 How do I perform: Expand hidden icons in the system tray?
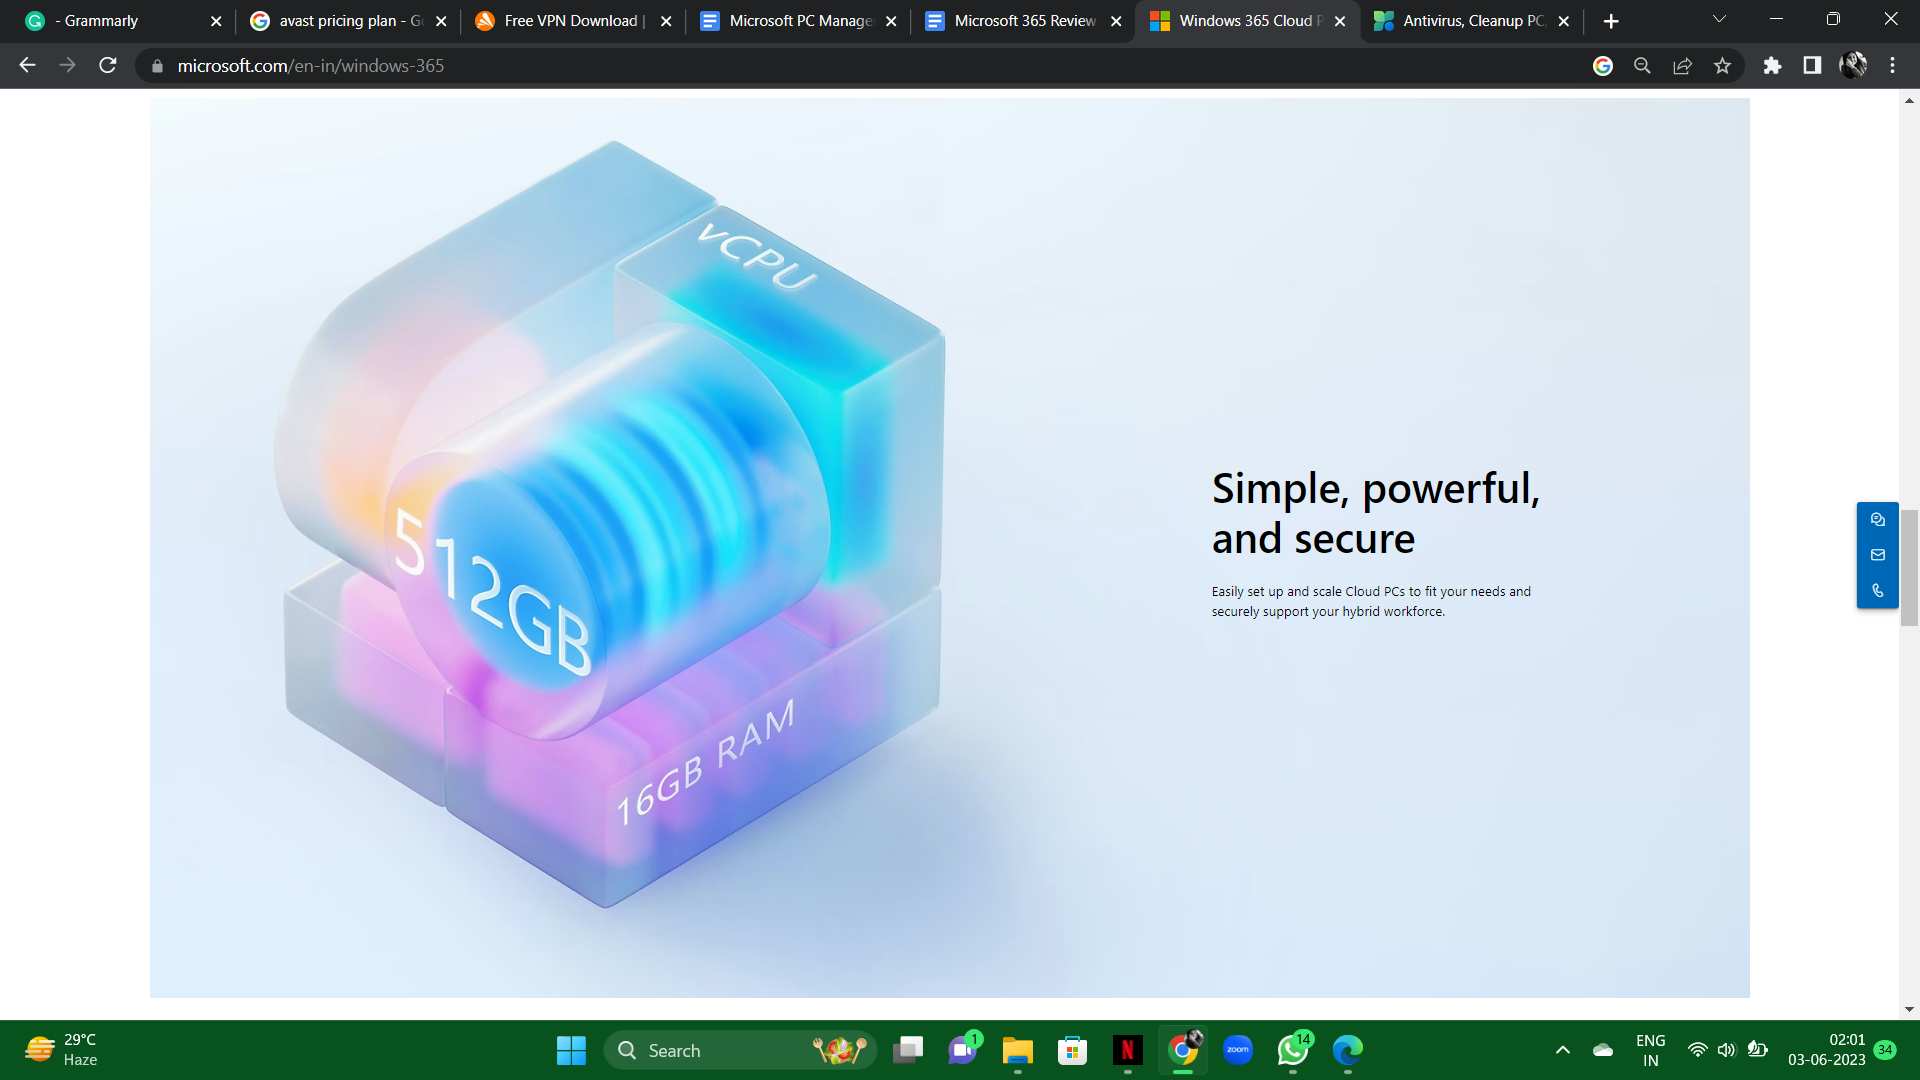(1563, 1050)
